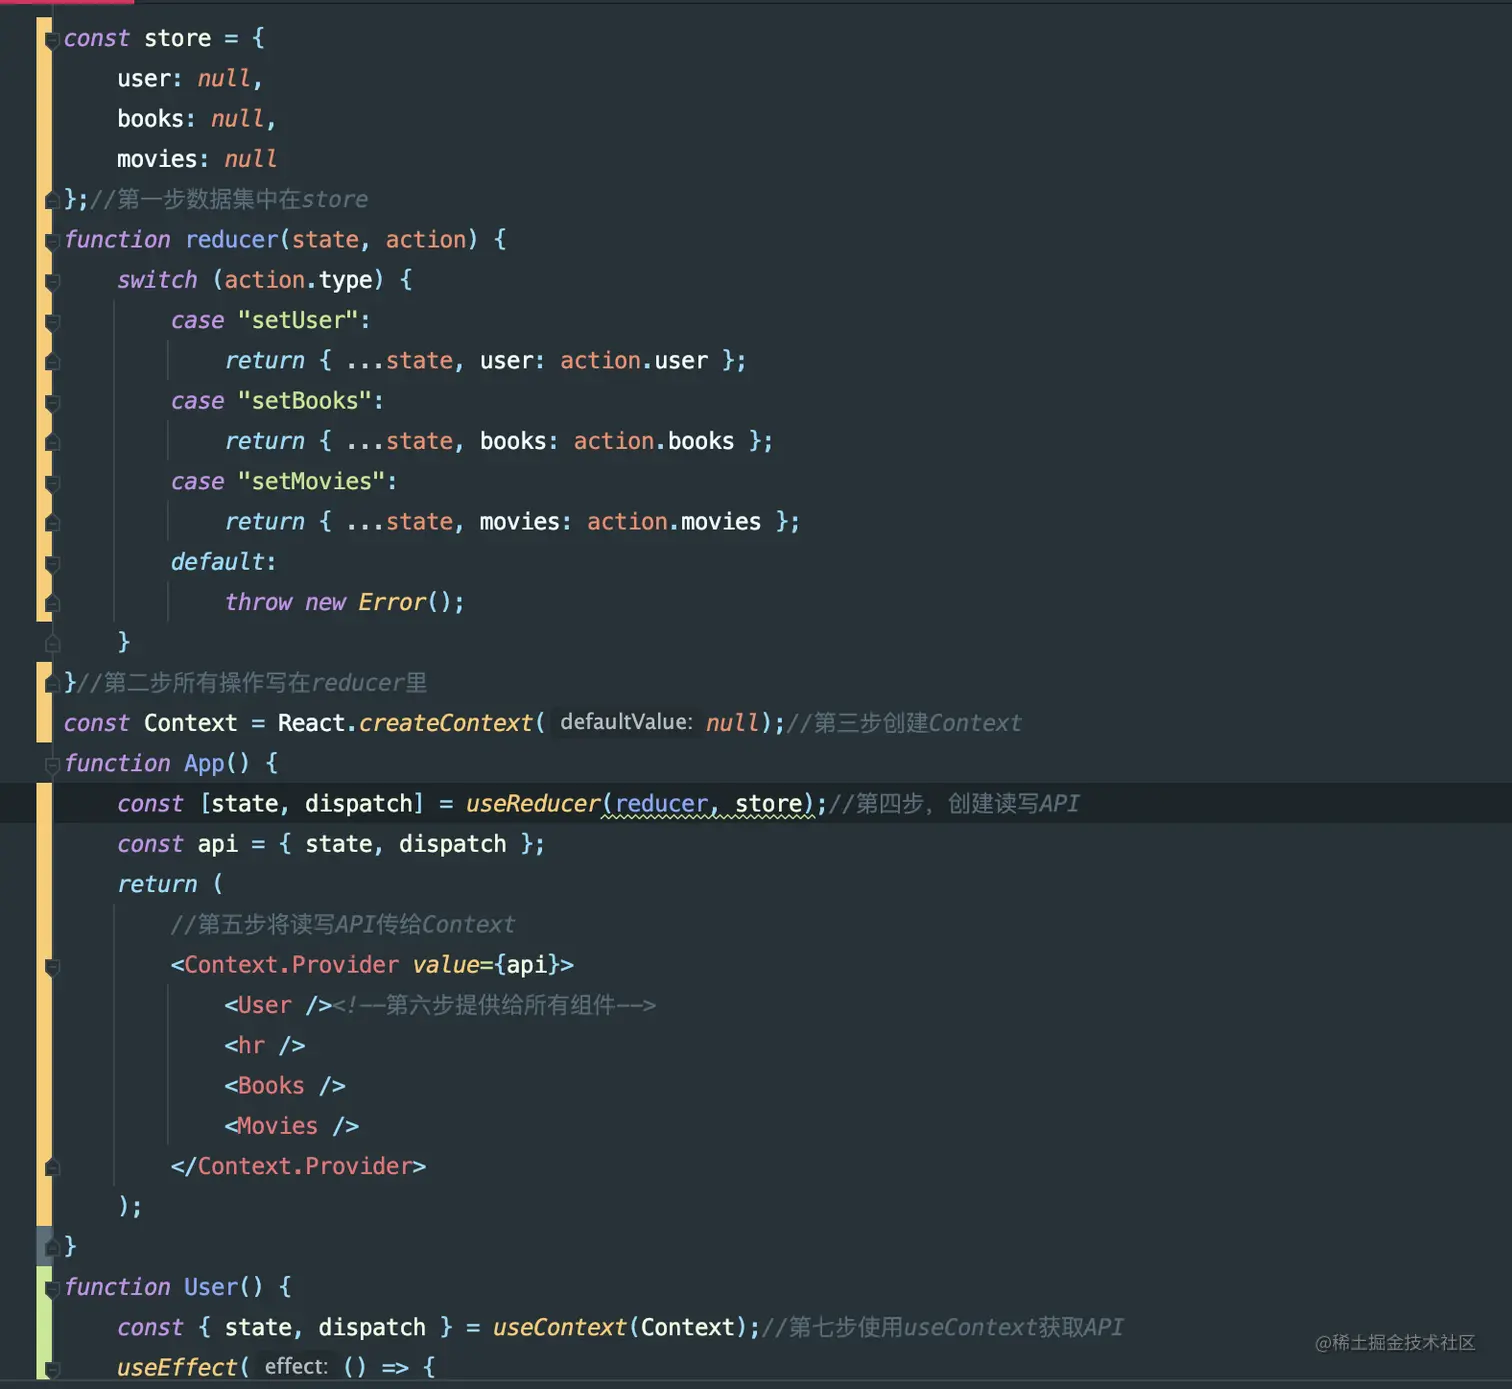Click the "useEffect" hook call
The height and width of the screenshot is (1389, 1512).
click(177, 1367)
